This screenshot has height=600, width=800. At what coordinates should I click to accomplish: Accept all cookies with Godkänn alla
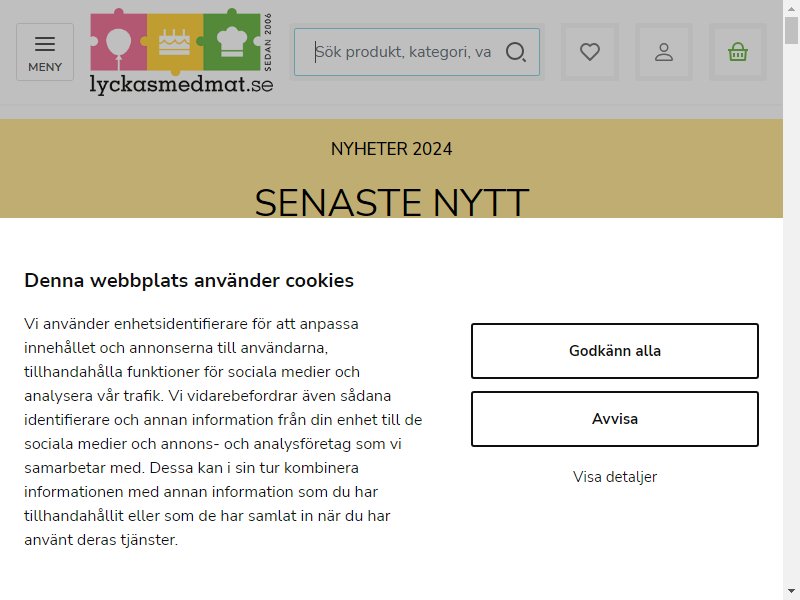point(615,351)
